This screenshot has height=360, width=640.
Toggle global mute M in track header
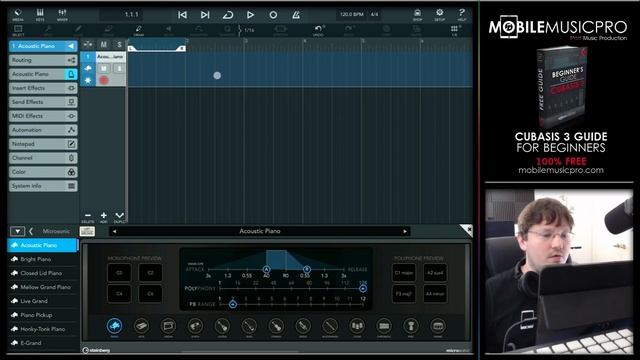104,44
